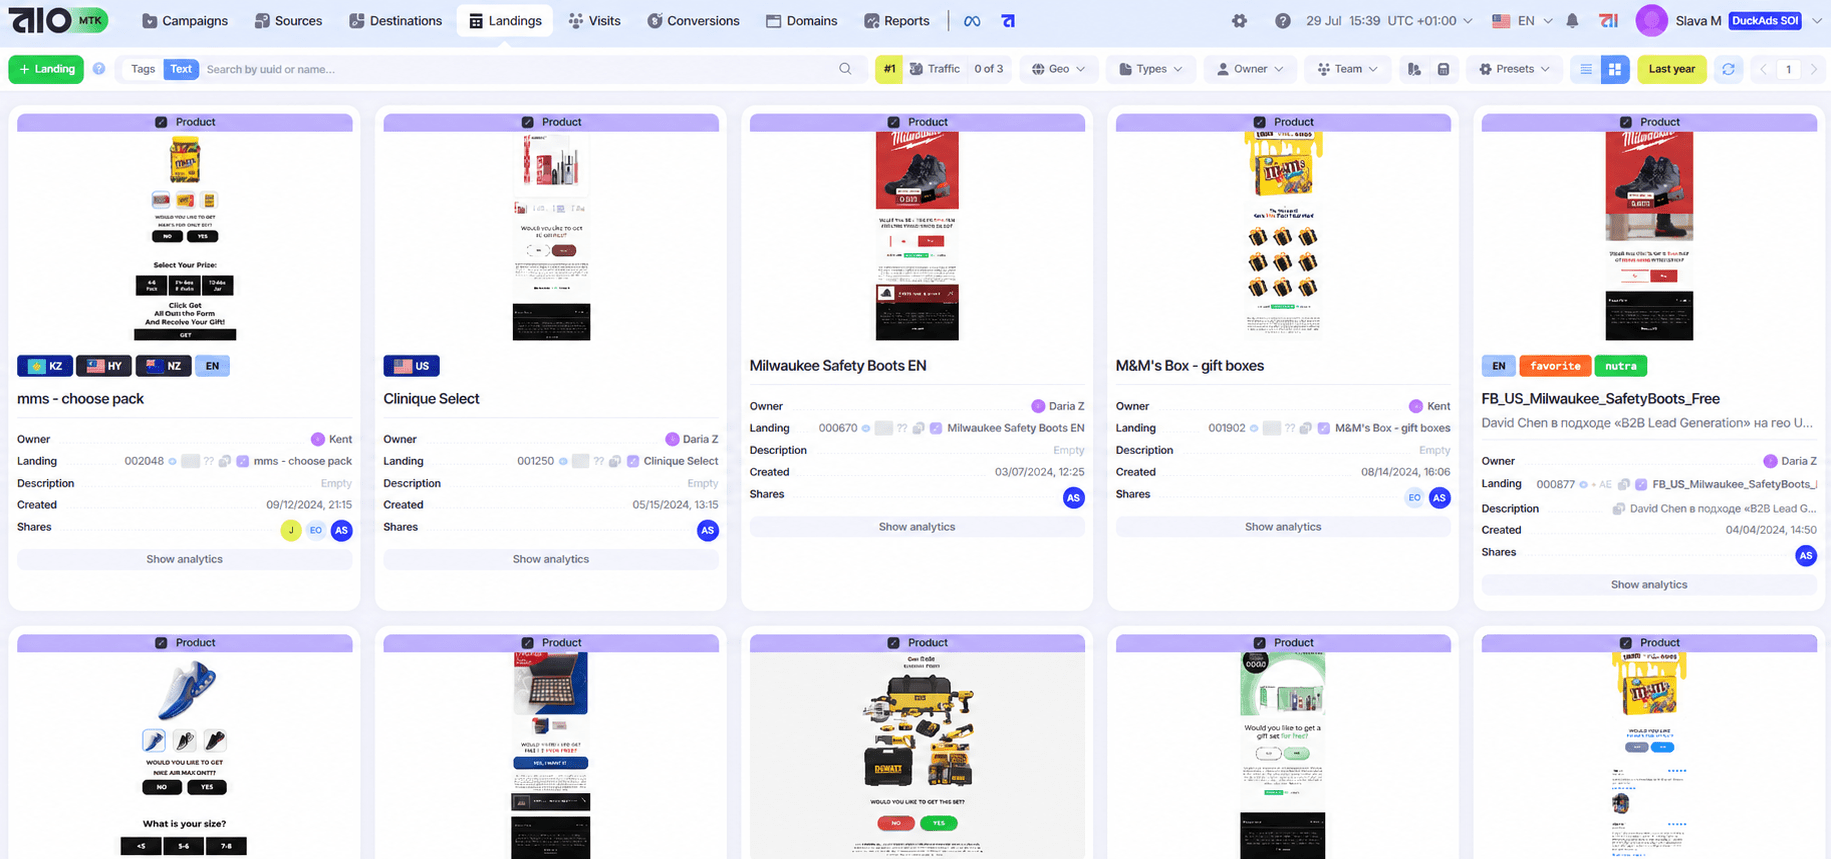Refresh the landings list
1831x859 pixels.
coord(1729,69)
